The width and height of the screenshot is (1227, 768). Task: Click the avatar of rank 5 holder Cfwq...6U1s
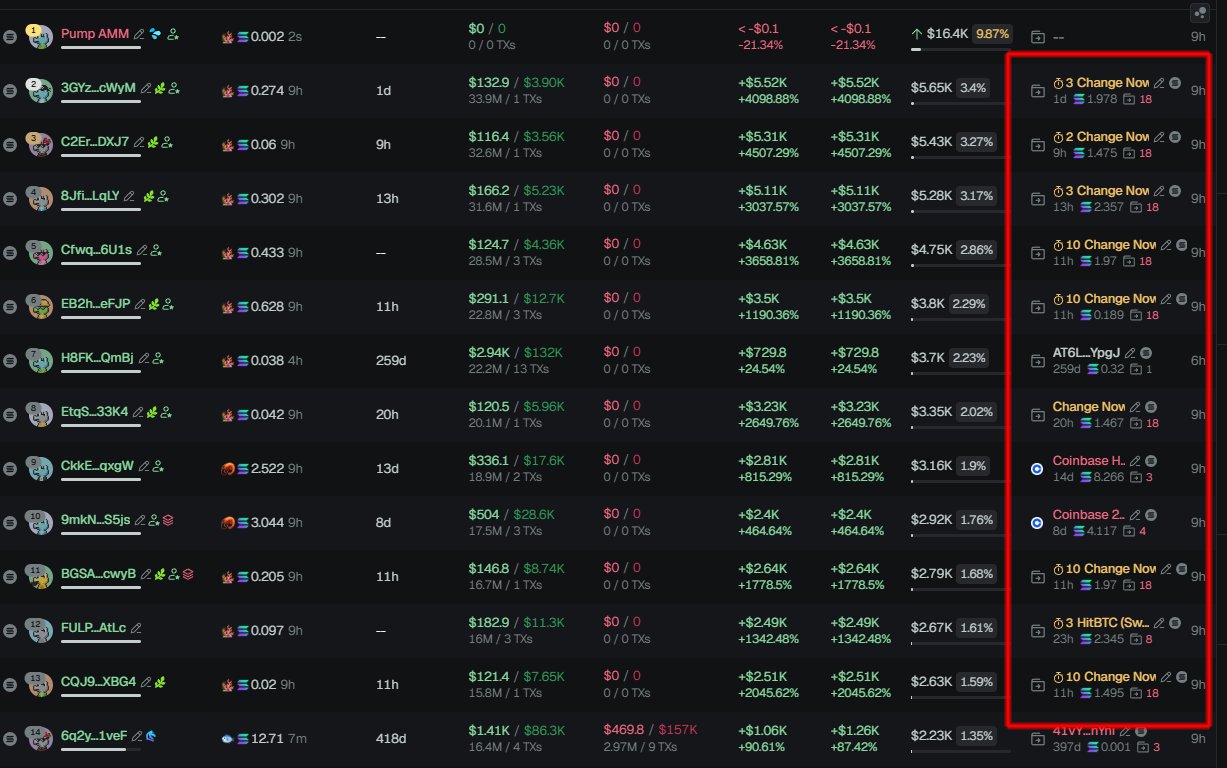[x=40, y=252]
